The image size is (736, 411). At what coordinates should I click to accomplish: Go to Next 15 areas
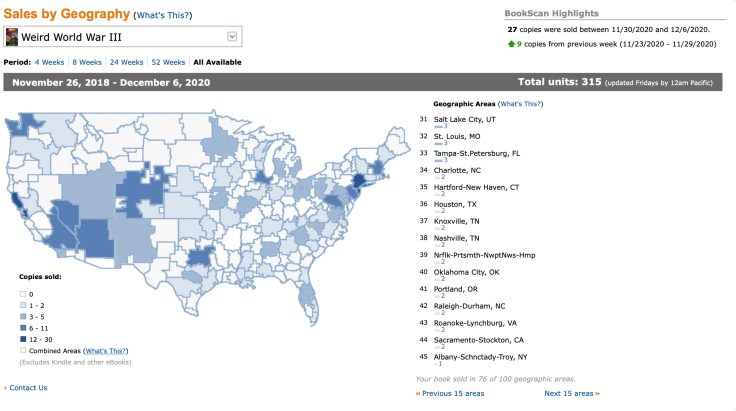569,394
